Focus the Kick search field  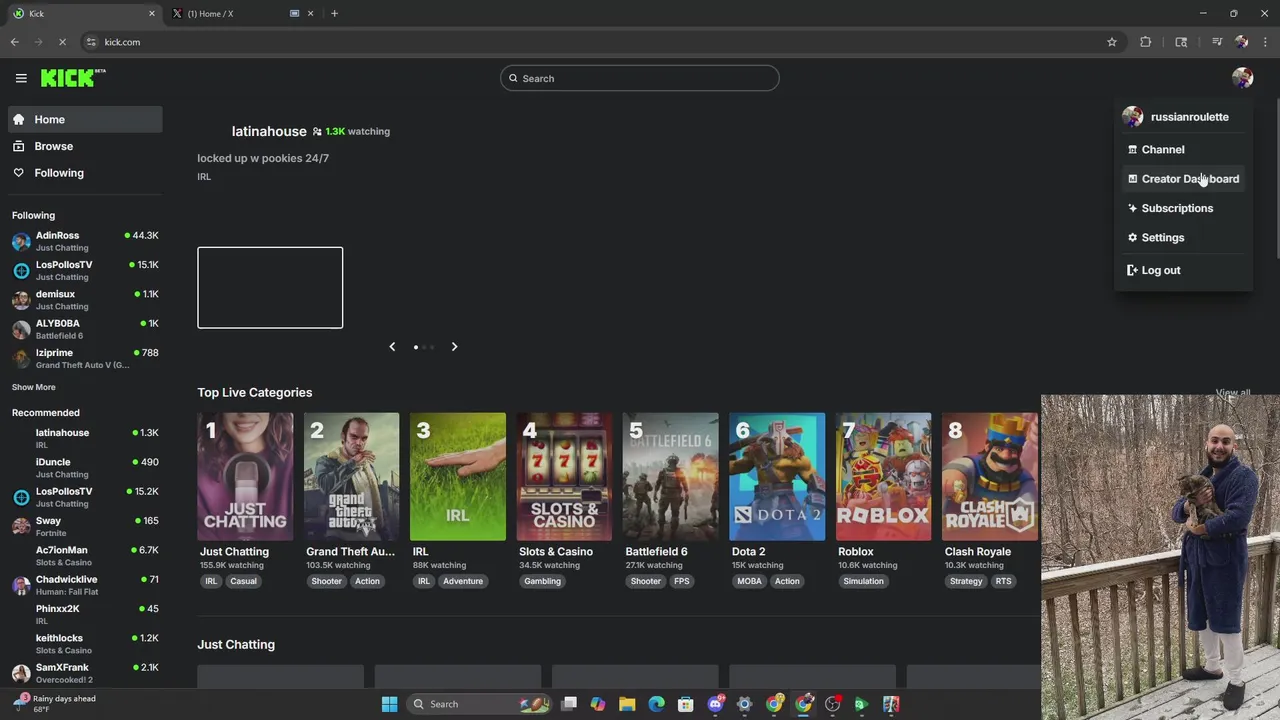640,78
